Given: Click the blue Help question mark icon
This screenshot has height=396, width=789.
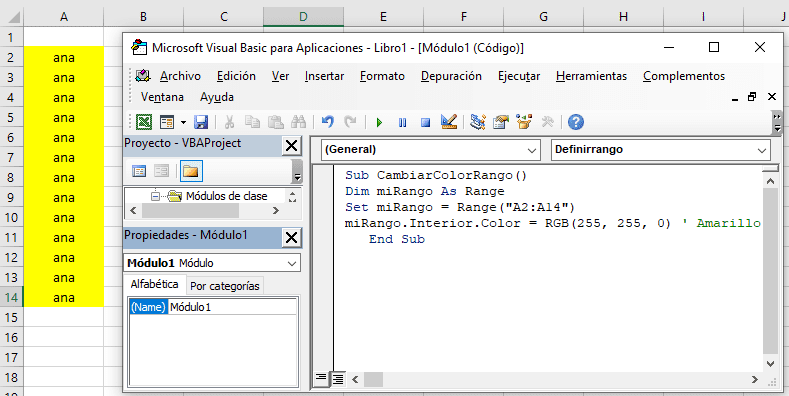Looking at the screenshot, I should 576,122.
